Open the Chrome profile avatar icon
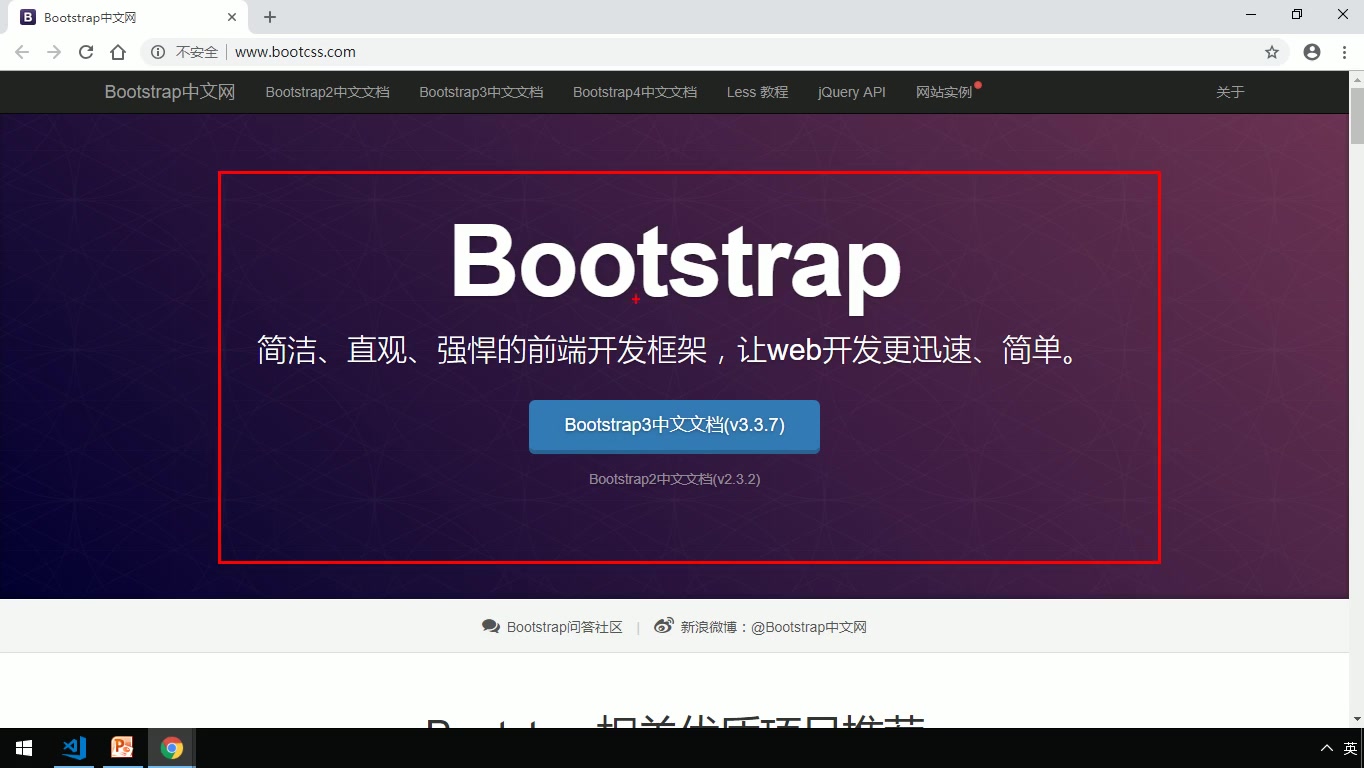The width and height of the screenshot is (1364, 768). coord(1312,52)
